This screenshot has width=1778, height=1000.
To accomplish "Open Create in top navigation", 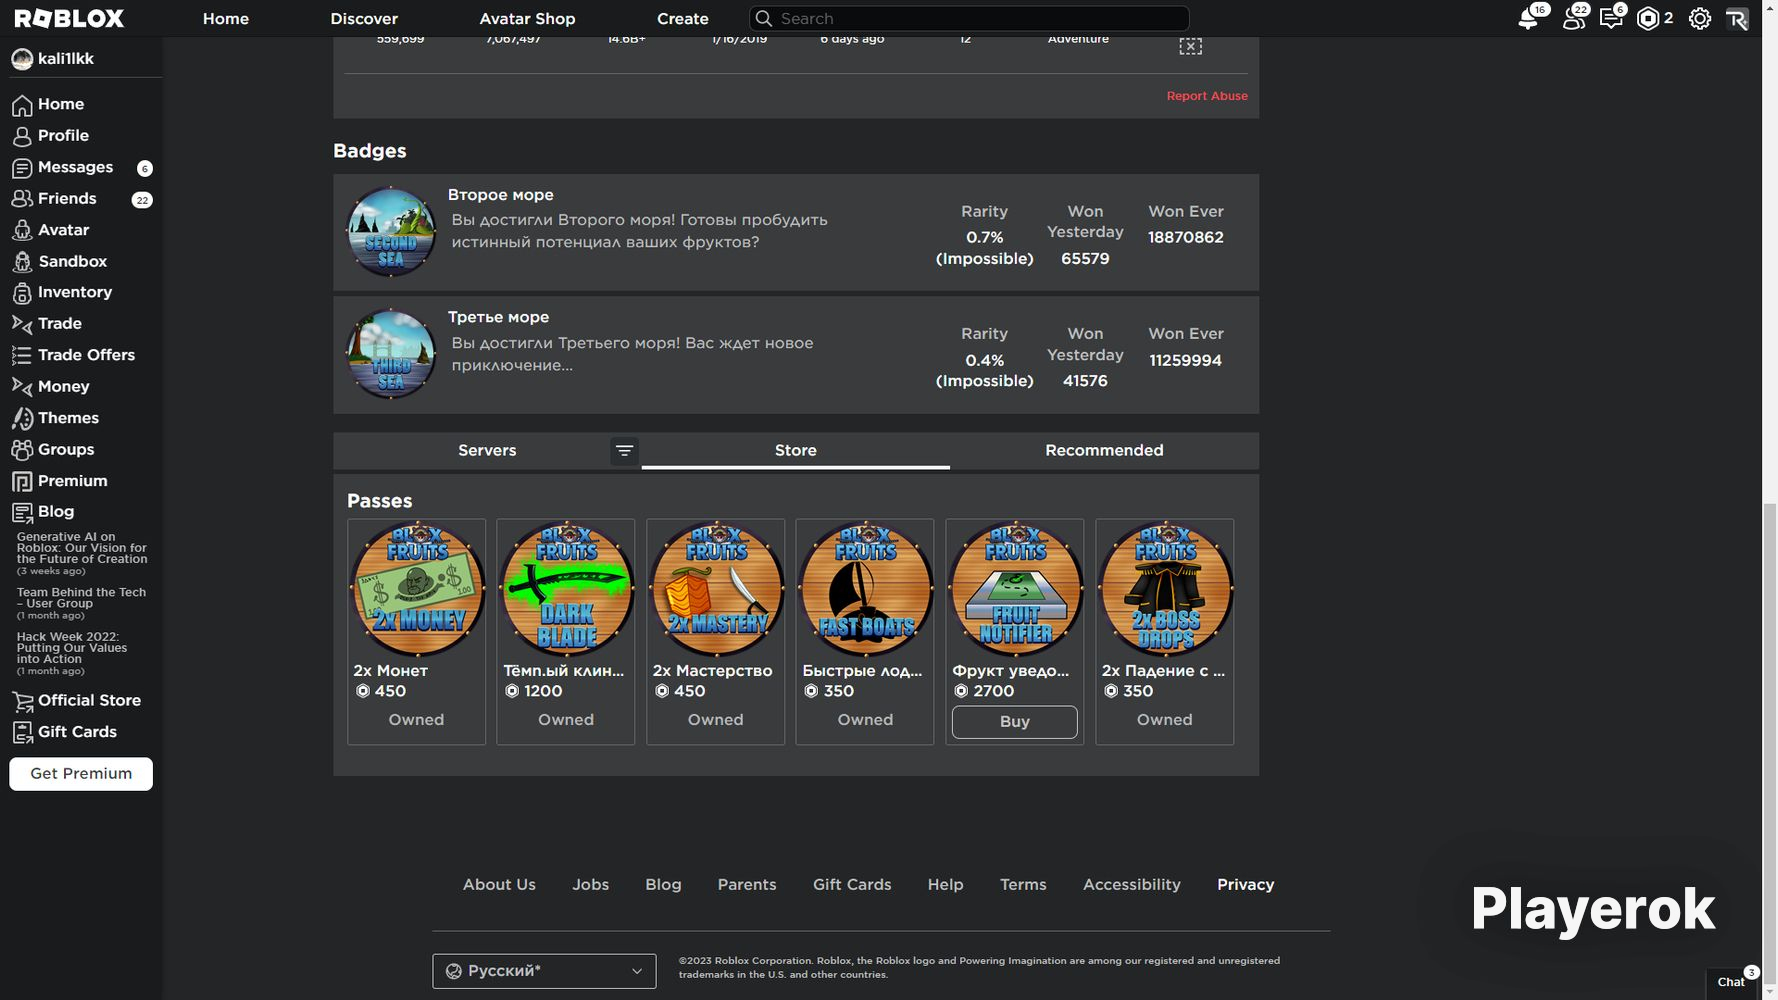I will [x=683, y=19].
